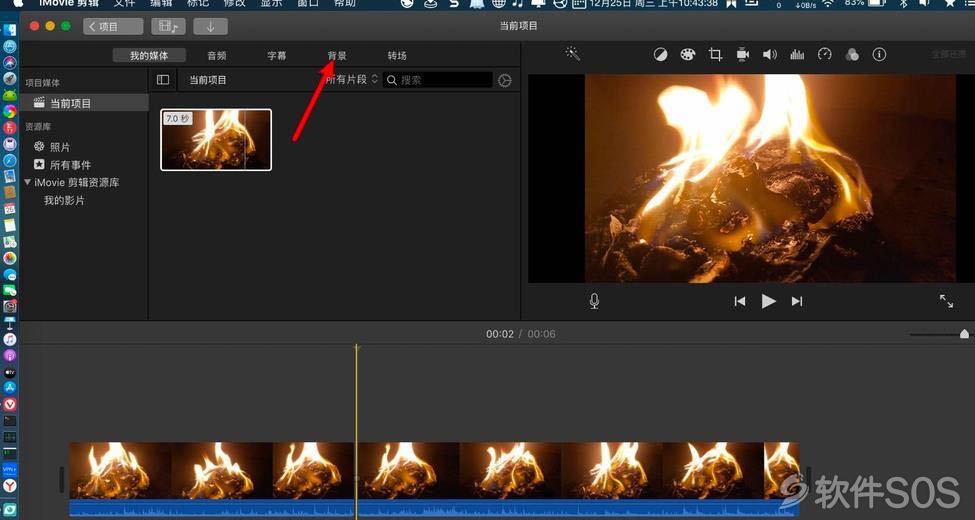
Task: Open the 所有片段 clip filter dropdown
Action: coord(351,80)
